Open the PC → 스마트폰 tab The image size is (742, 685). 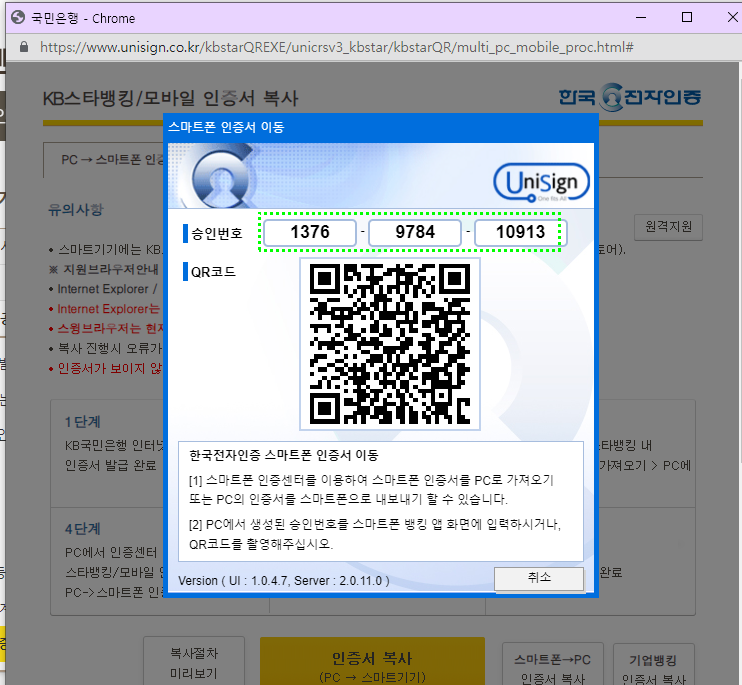(x=104, y=160)
